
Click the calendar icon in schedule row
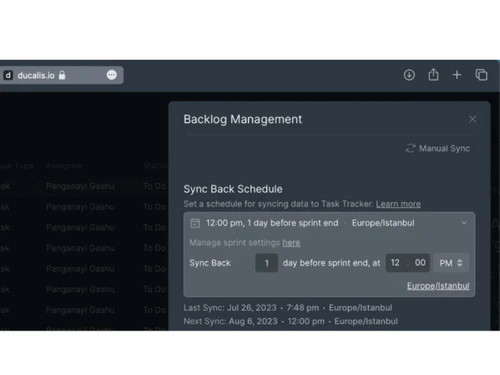(x=195, y=223)
